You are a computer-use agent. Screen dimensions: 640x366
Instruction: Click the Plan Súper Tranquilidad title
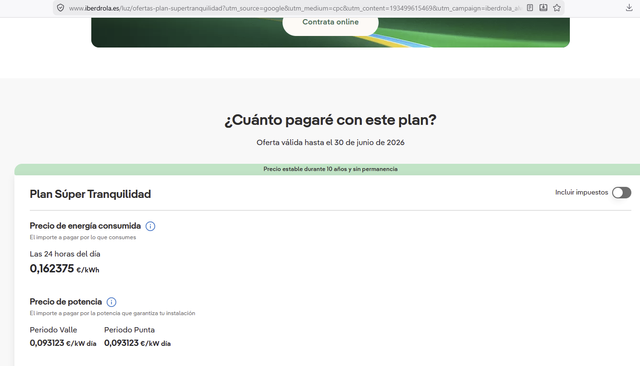(90, 194)
